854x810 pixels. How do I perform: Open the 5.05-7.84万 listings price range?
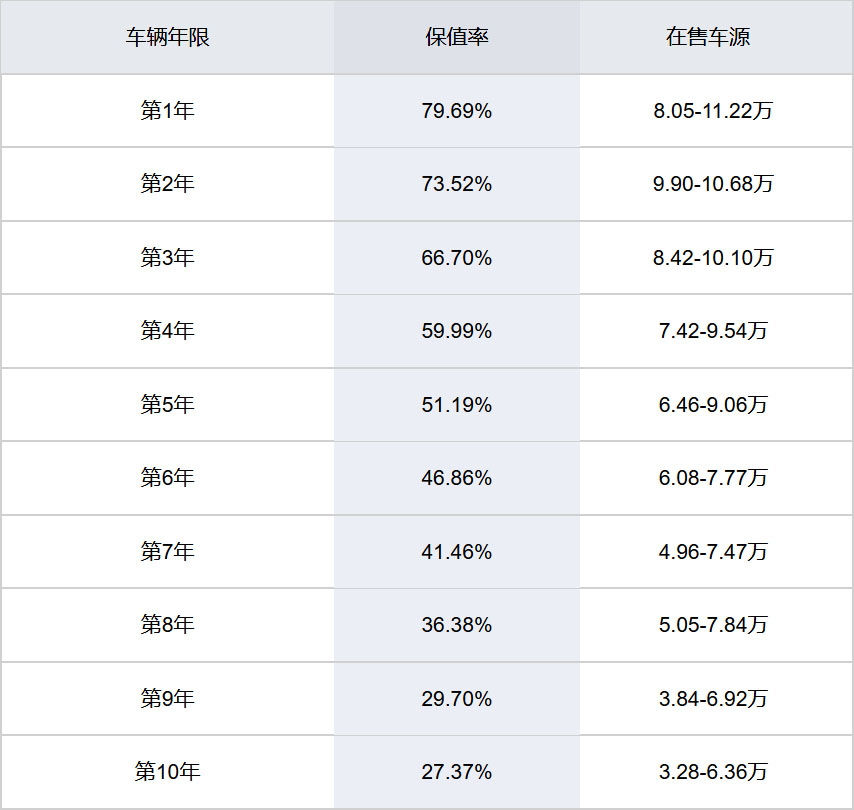coord(713,625)
